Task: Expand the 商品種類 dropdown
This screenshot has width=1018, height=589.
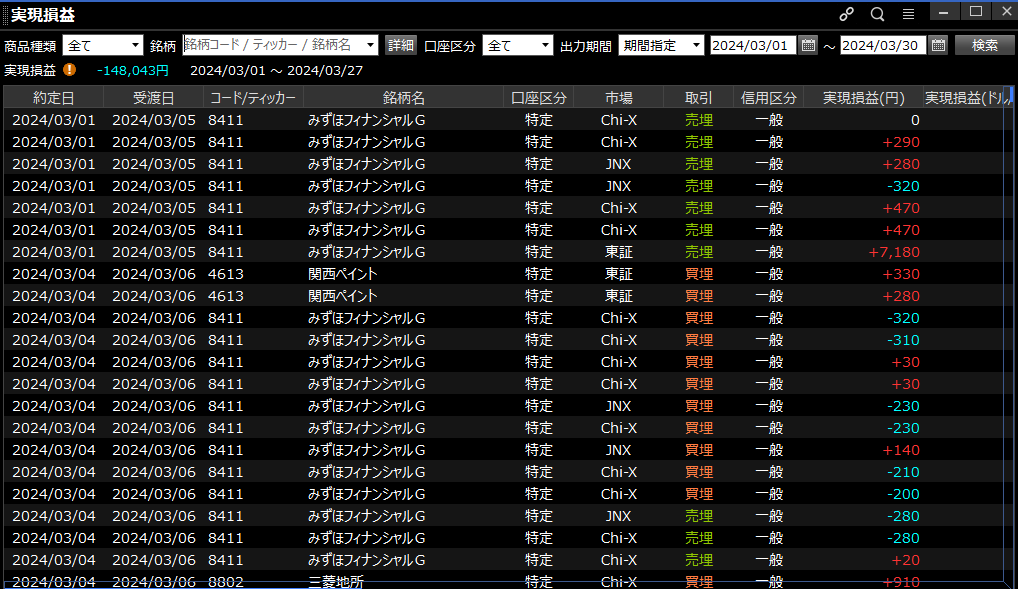Action: tap(134, 45)
